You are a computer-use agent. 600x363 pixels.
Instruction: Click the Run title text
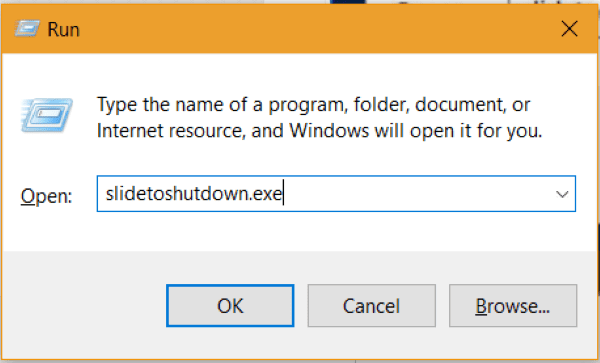(x=64, y=29)
